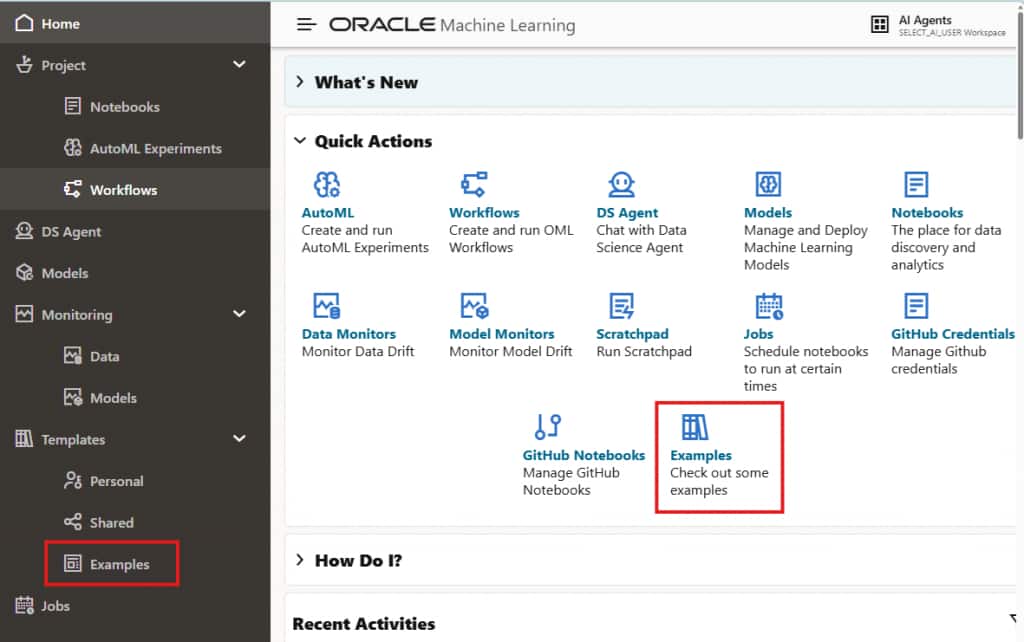Click the Models icon in Quick Actions

point(768,184)
